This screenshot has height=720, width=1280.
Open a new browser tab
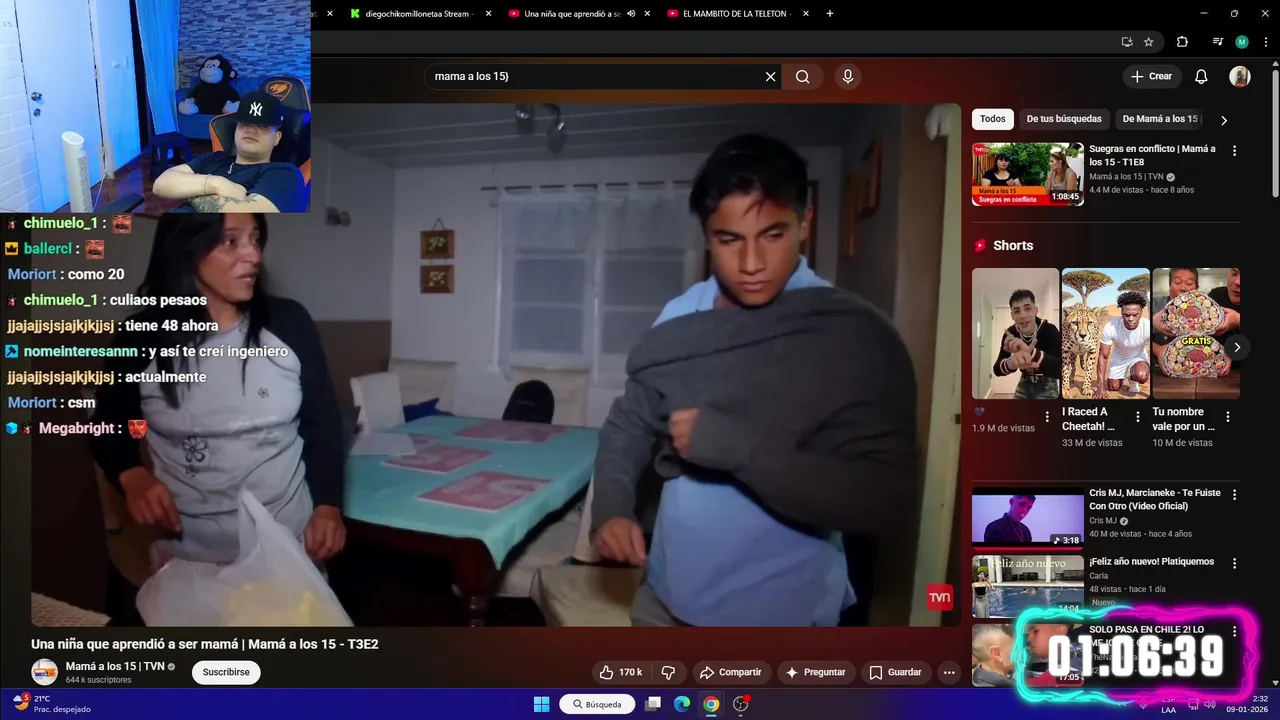830,14
